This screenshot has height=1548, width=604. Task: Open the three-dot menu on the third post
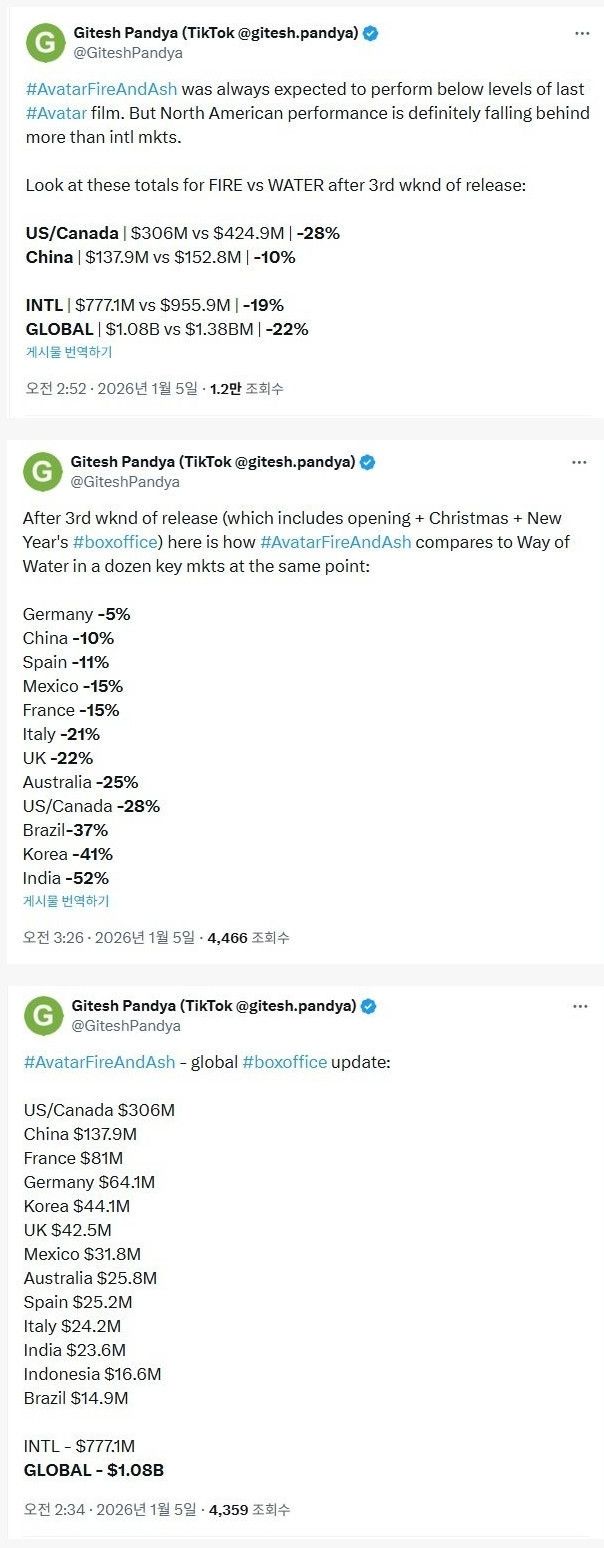pyautogui.click(x=579, y=1006)
